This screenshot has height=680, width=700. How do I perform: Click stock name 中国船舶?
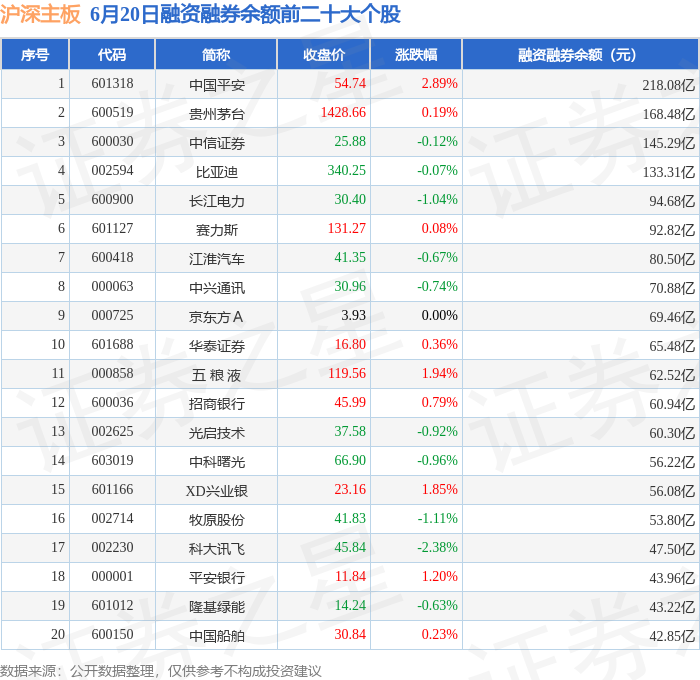(x=217, y=636)
